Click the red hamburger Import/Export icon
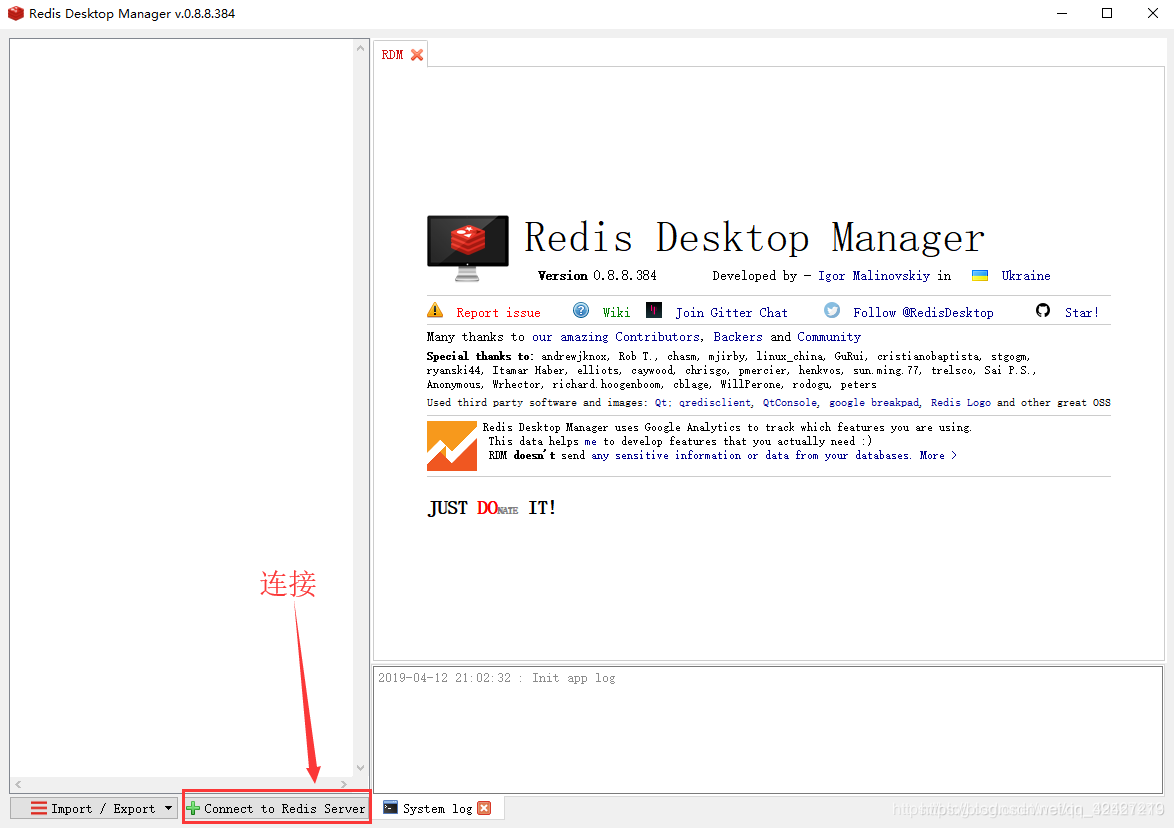Screen dimensions: 1174x828 [39, 809]
